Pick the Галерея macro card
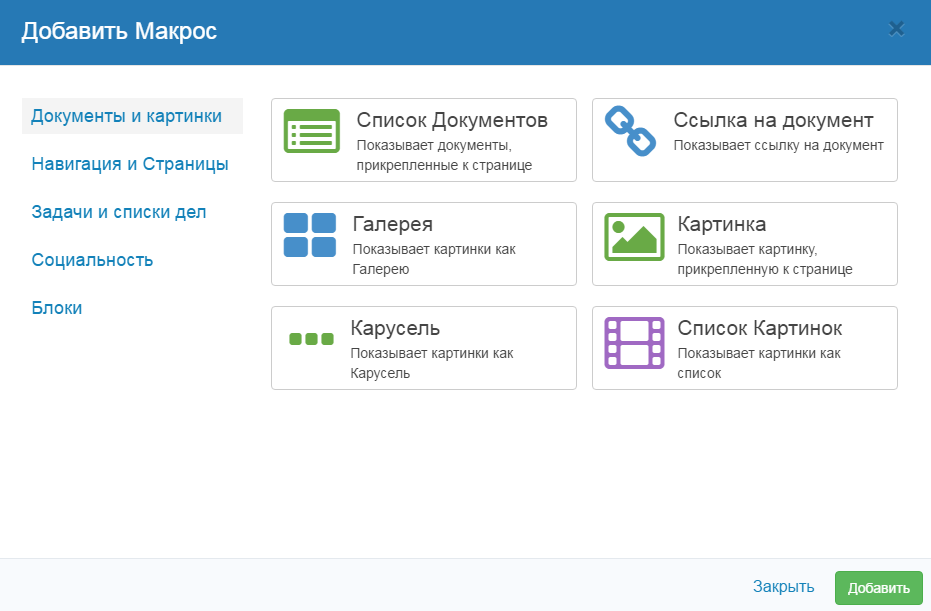Viewport: 931px width, 611px height. [423, 243]
